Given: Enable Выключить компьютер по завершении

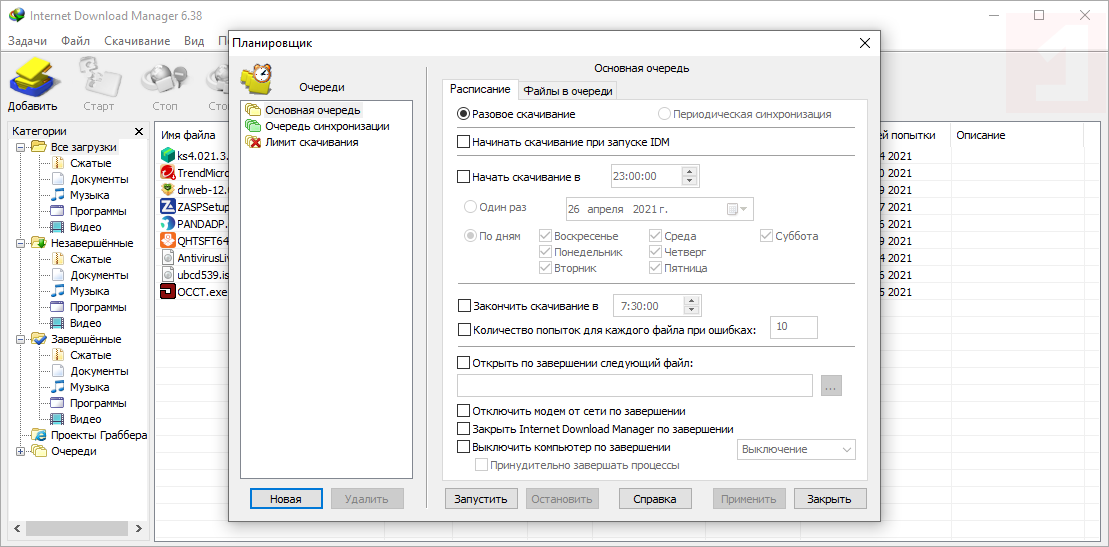Looking at the screenshot, I should (x=463, y=447).
